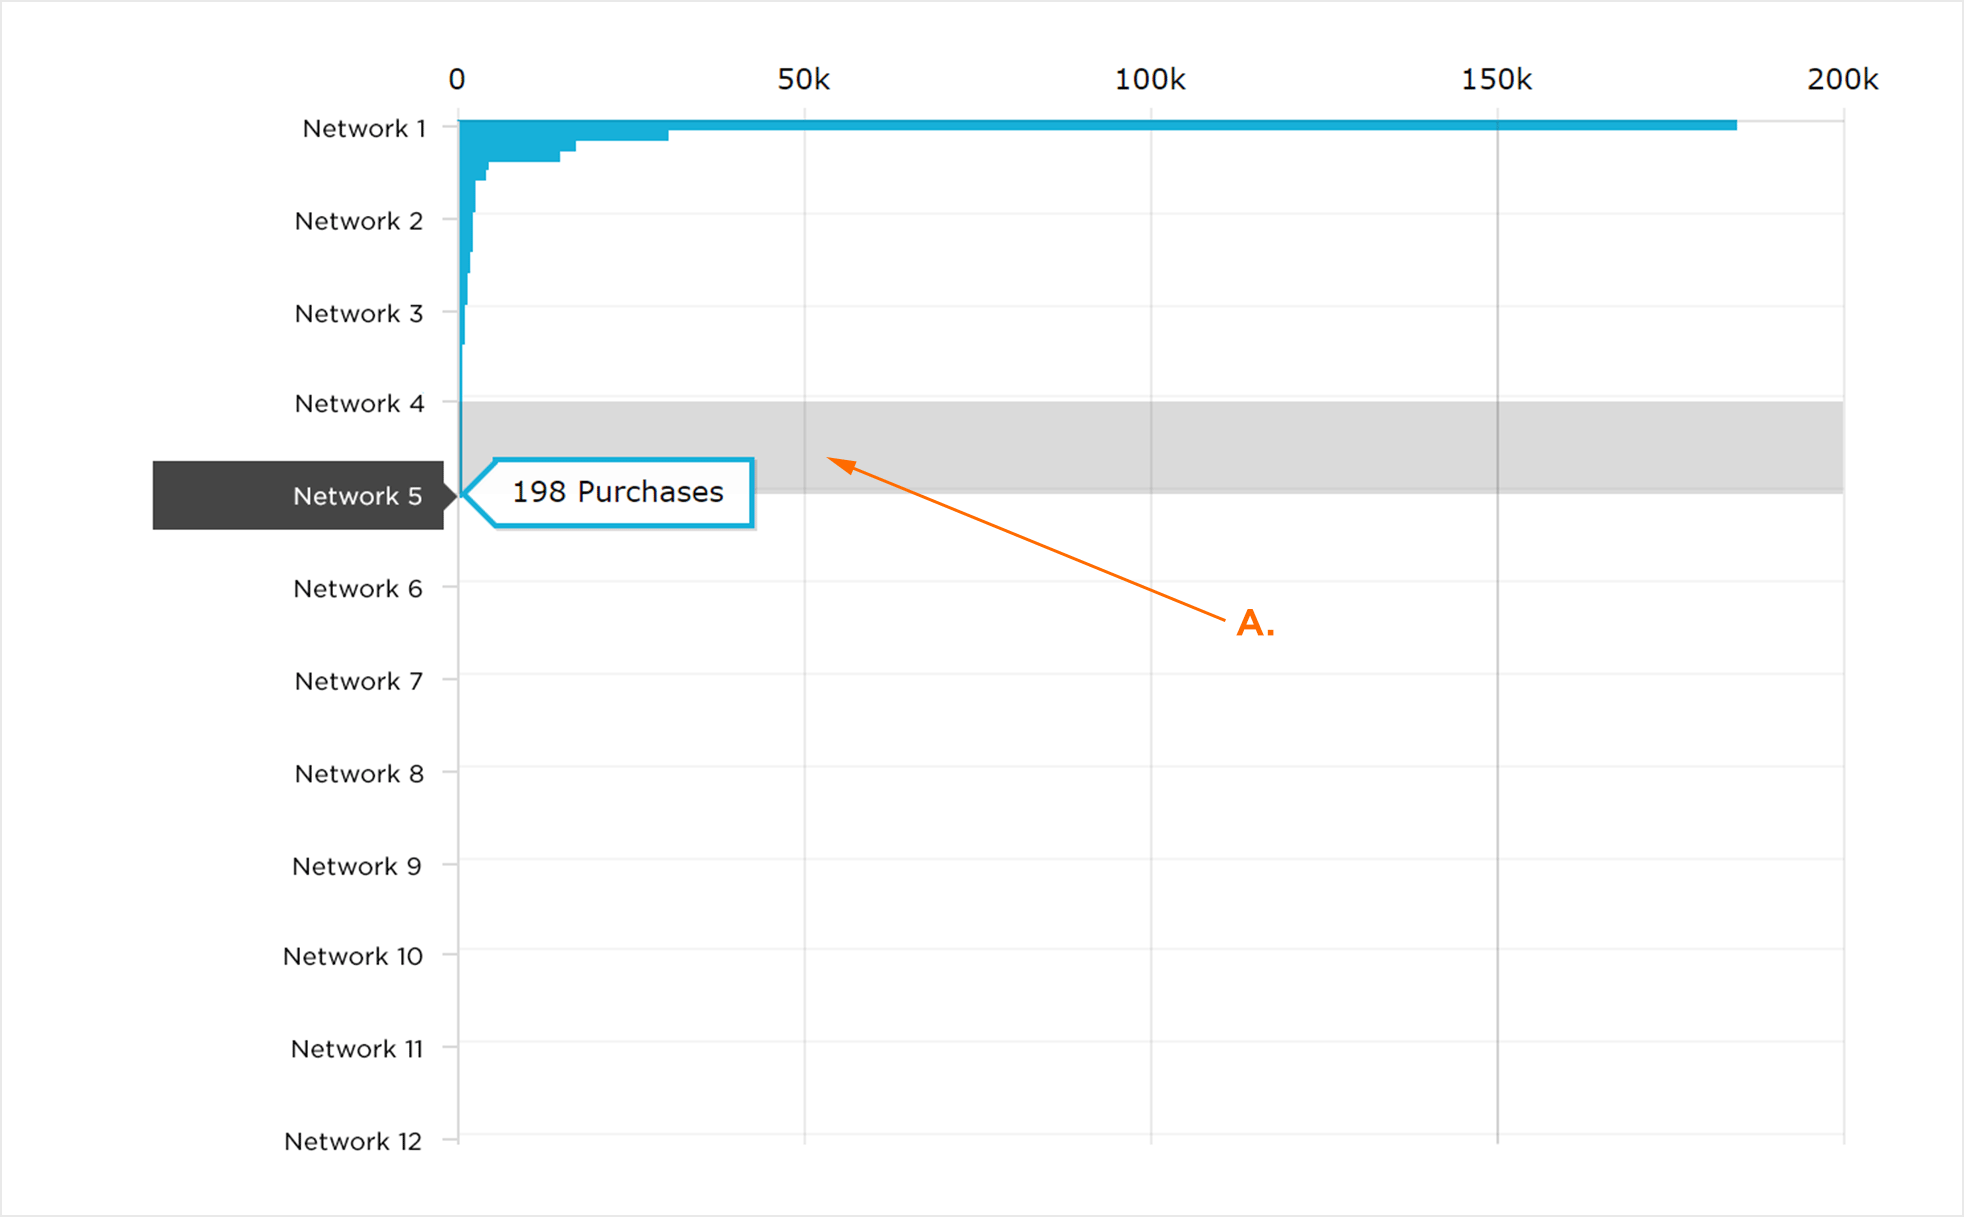
Task: Select the Network 8 axis label
Action: [359, 774]
